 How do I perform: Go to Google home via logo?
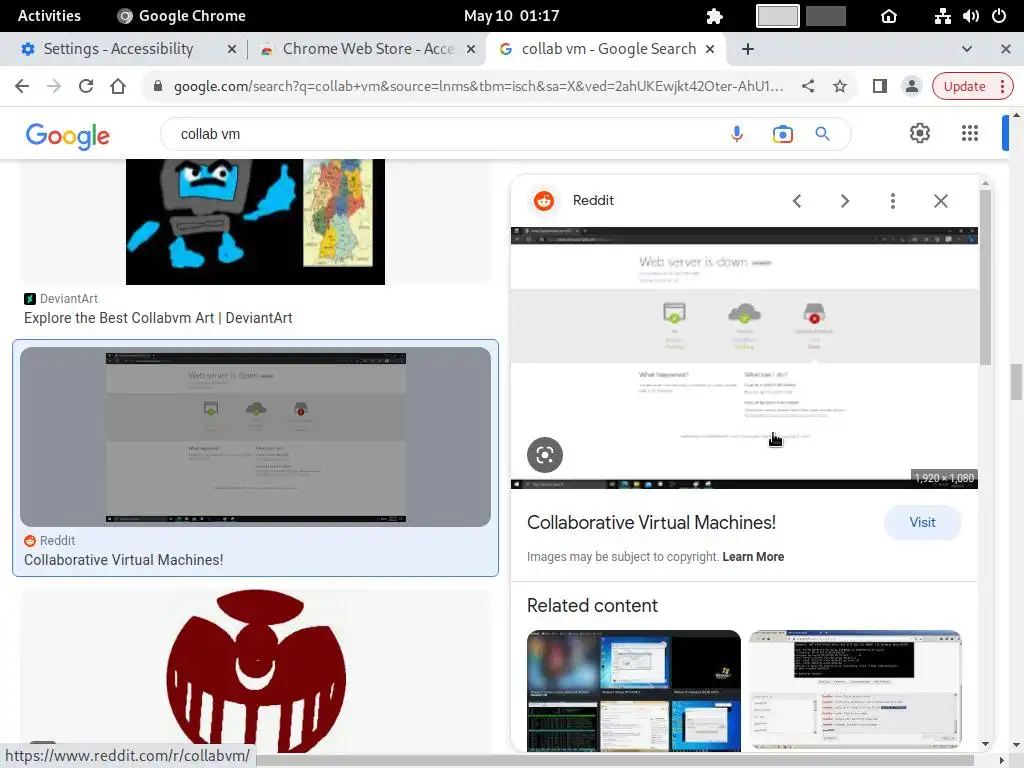(67, 135)
